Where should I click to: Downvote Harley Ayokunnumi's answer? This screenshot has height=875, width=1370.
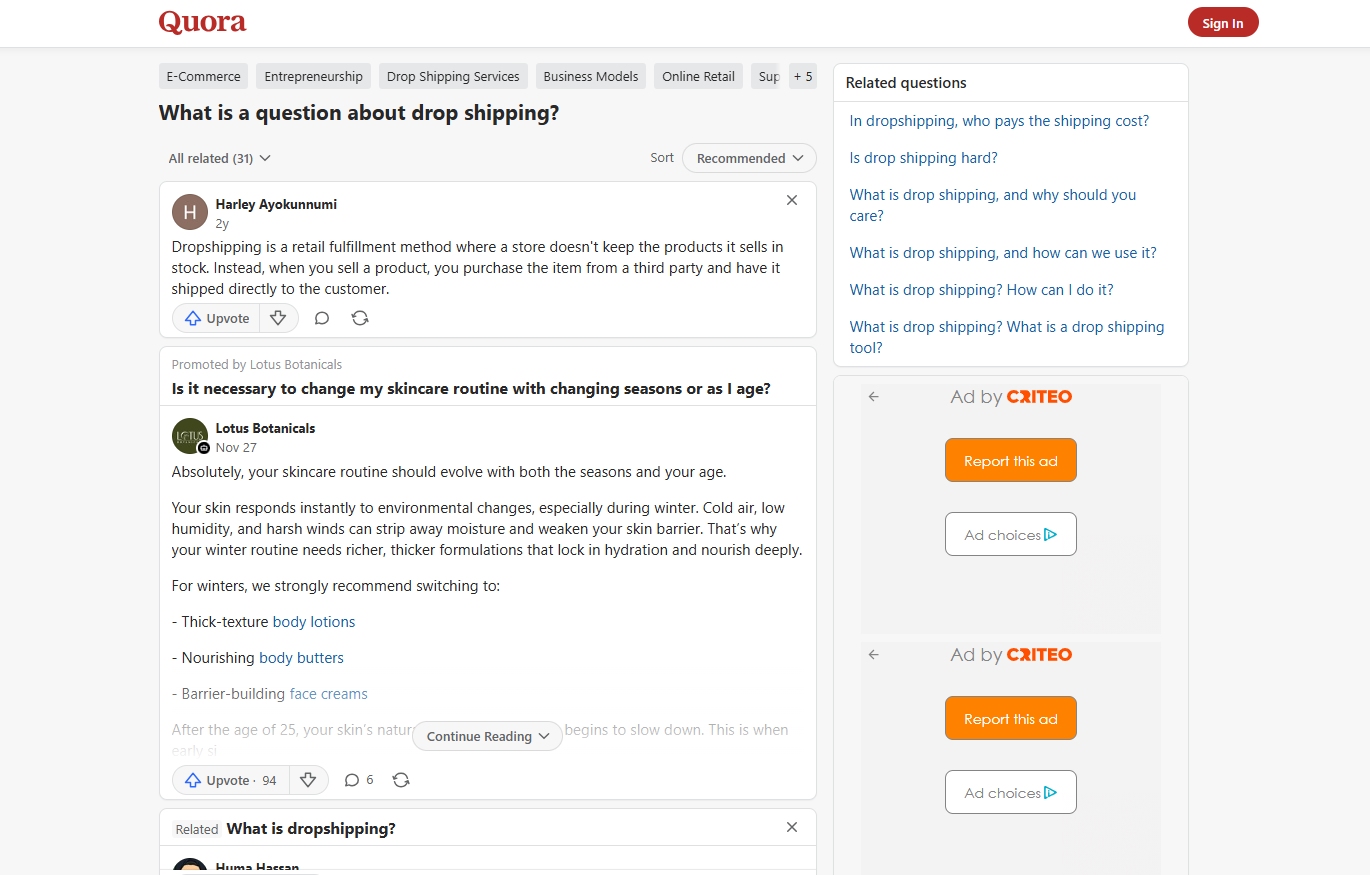pyautogui.click(x=278, y=317)
